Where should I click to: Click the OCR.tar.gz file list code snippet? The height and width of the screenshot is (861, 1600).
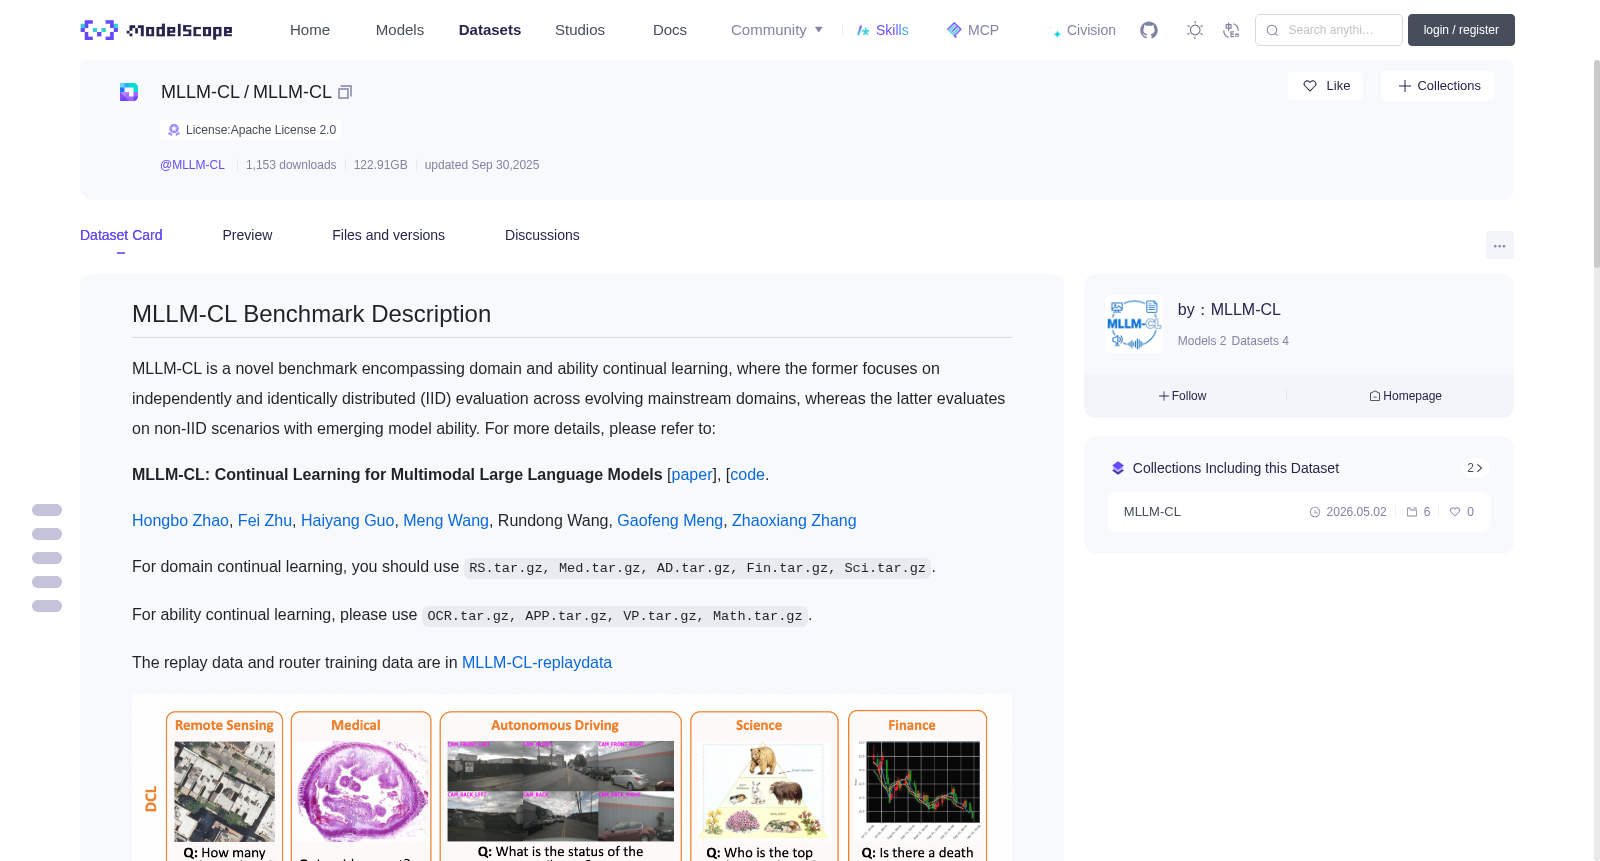(615, 616)
